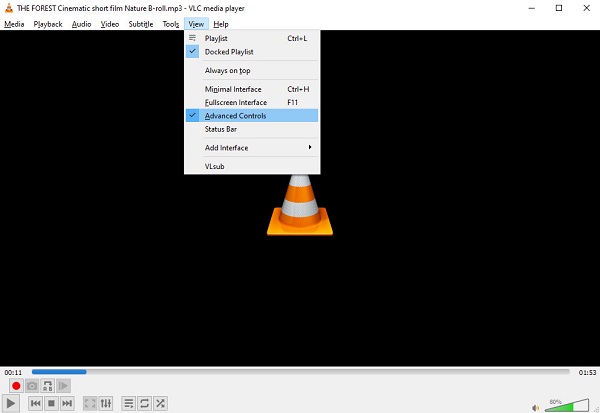Maximize the VLC window
This screenshot has width=600, height=413.
tap(559, 8)
